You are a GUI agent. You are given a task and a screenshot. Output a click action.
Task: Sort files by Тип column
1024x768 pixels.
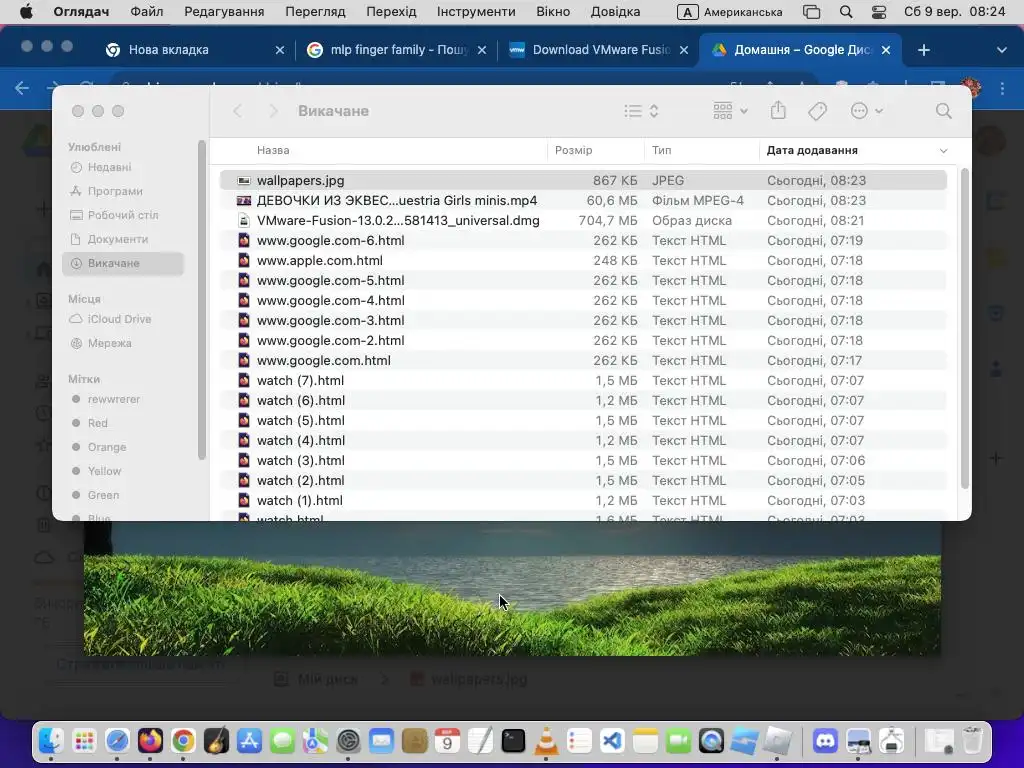(x=702, y=150)
